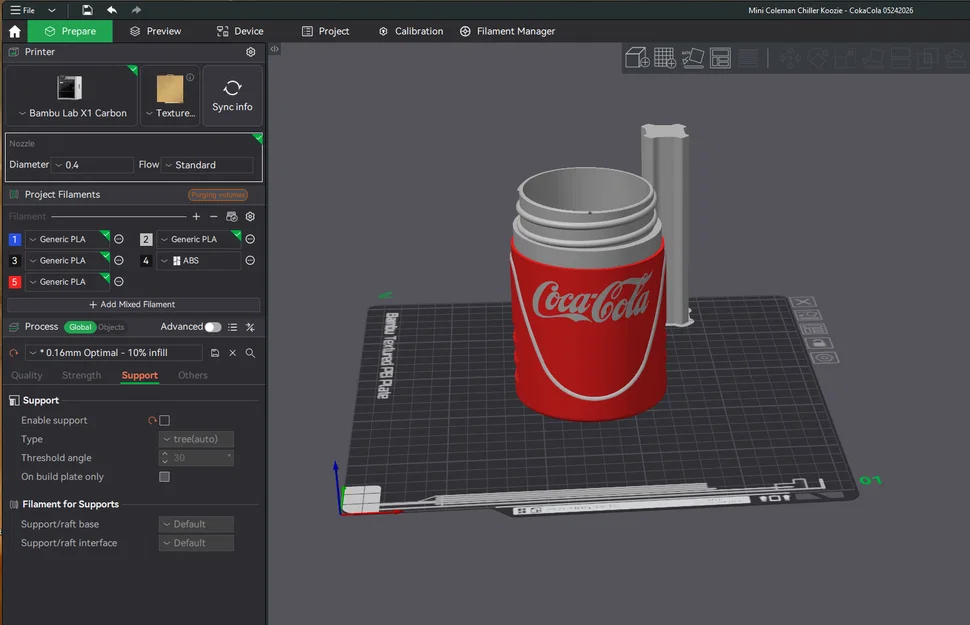Open printer settings gear icon
The height and width of the screenshot is (625, 970).
[251, 52]
